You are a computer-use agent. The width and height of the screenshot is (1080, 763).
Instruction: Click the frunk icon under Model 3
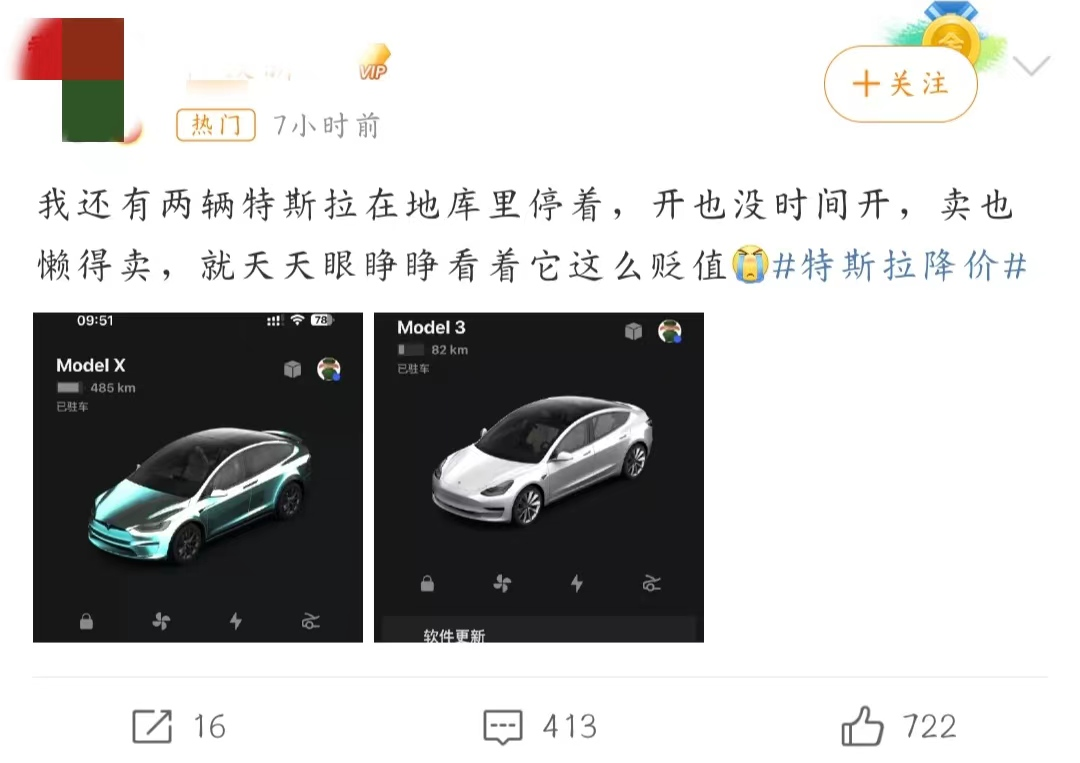652,583
